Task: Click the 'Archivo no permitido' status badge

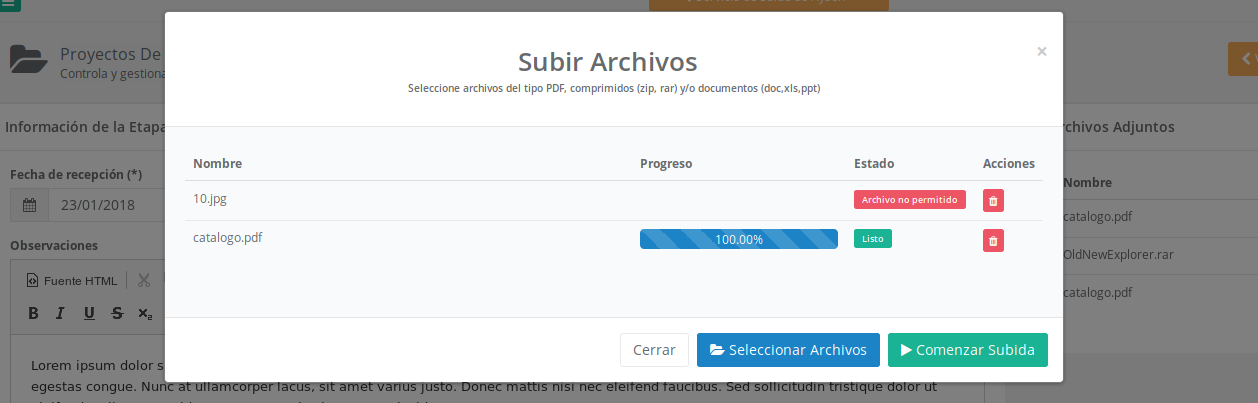Action: click(909, 199)
